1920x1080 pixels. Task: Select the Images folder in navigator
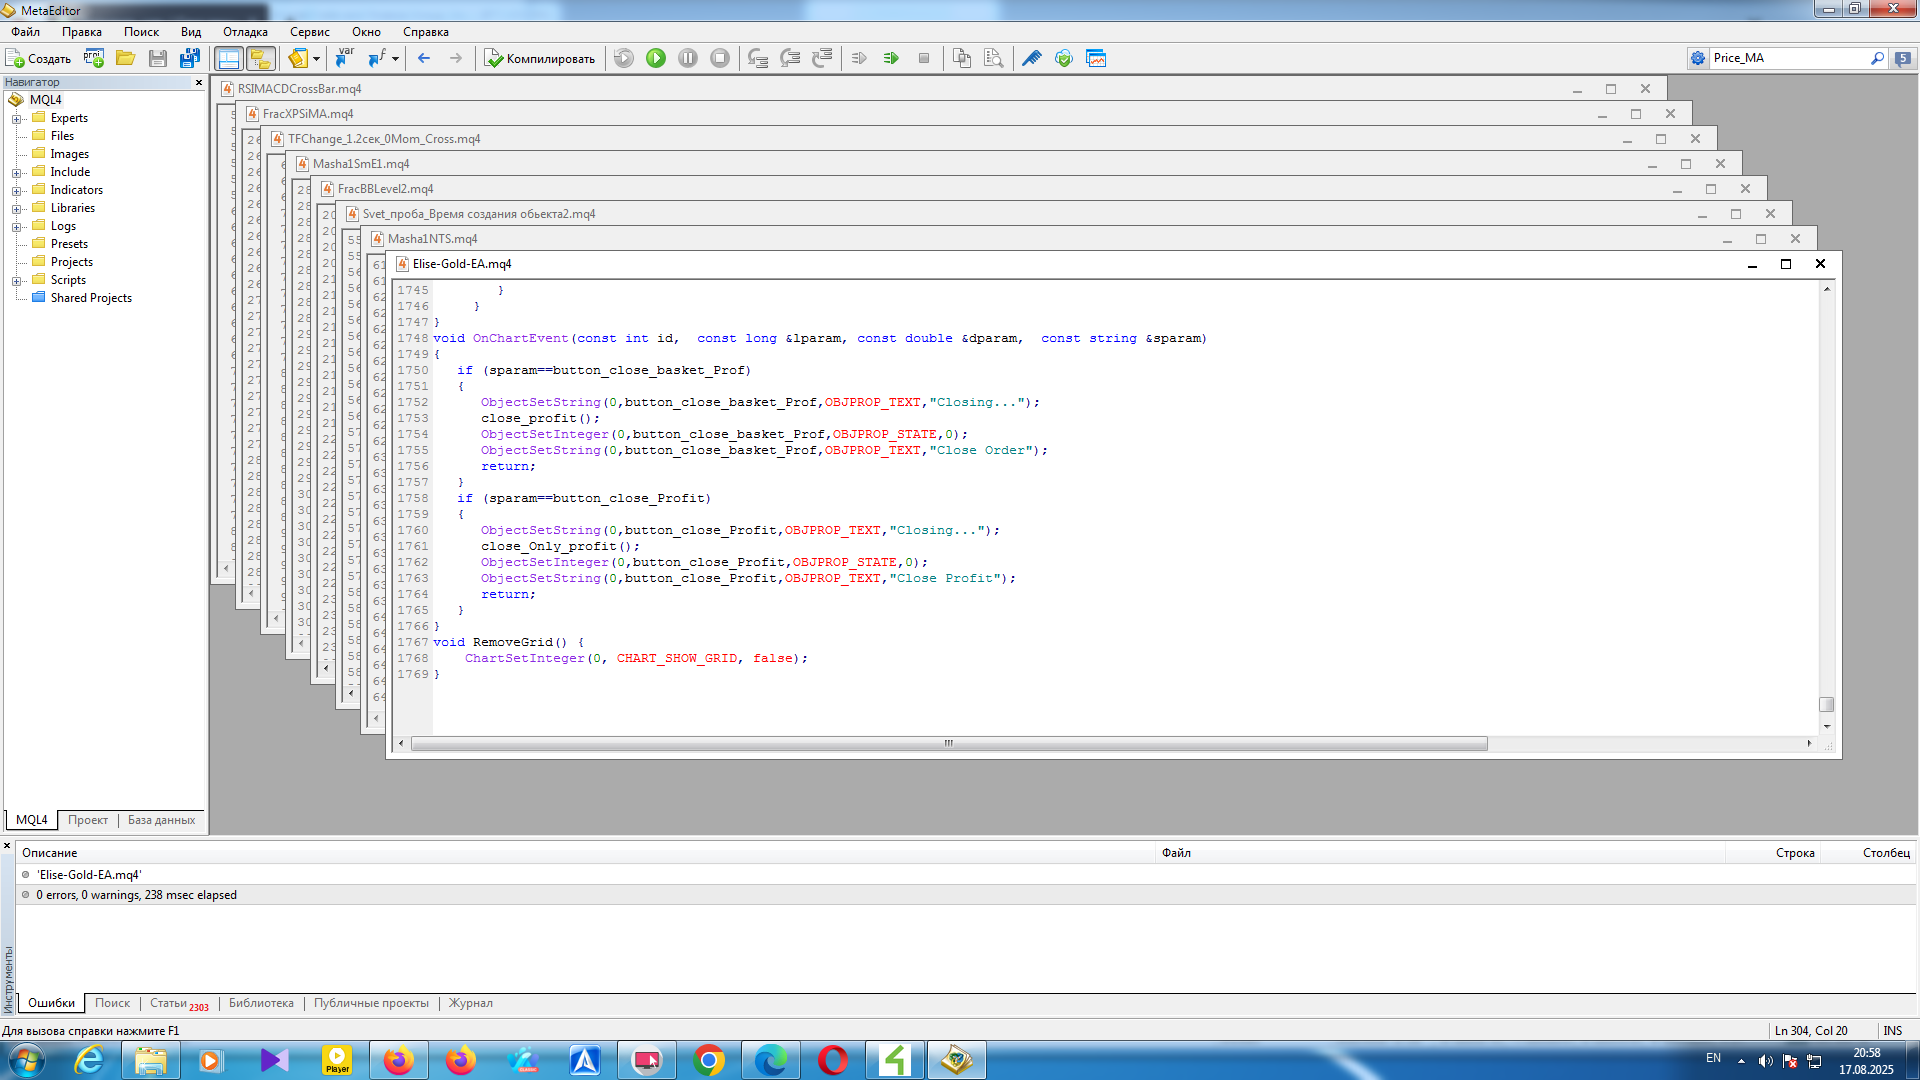coord(69,154)
